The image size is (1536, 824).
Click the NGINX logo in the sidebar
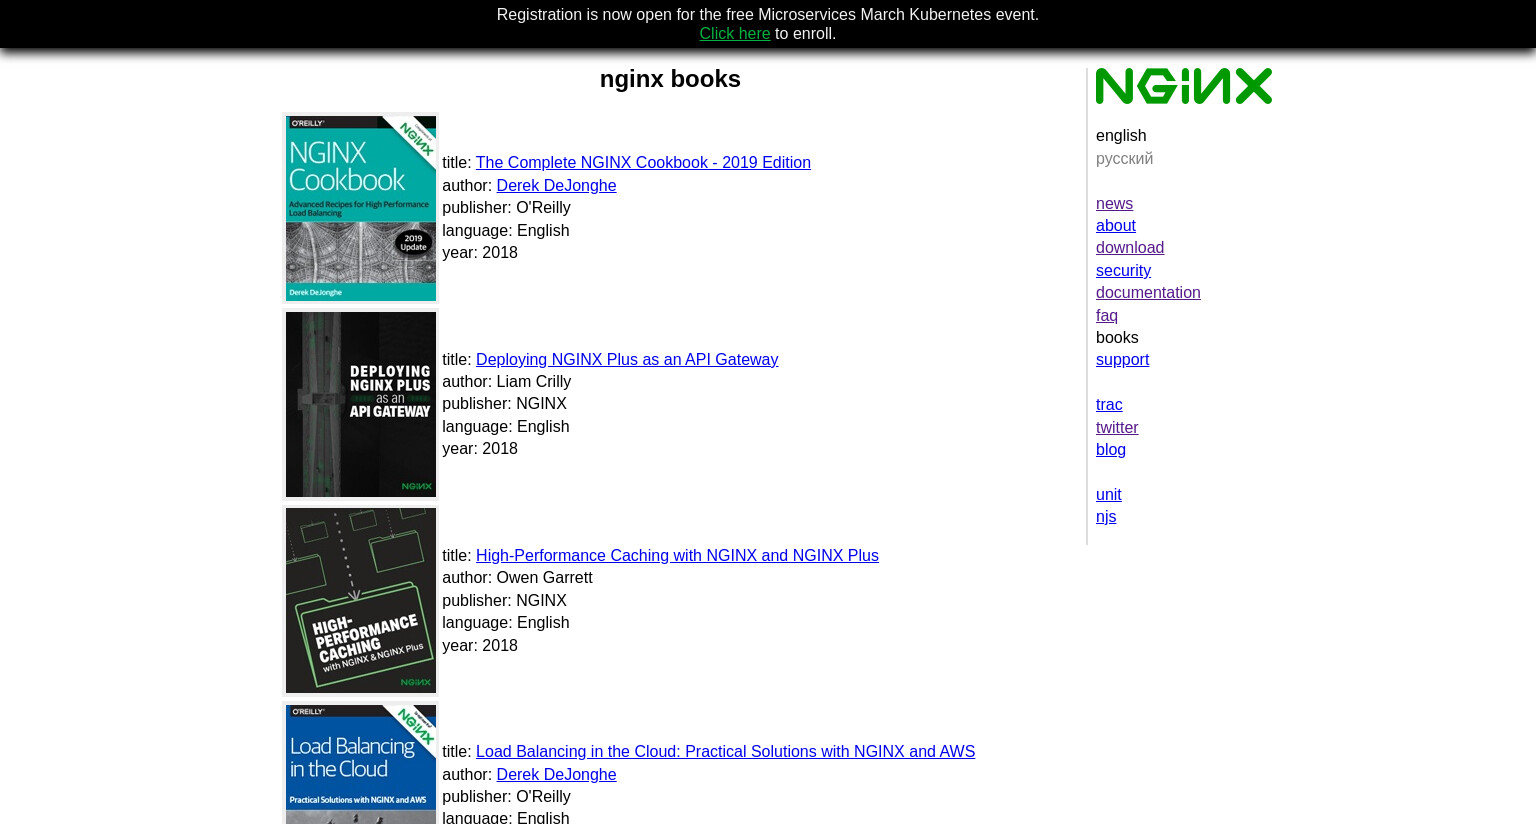[1183, 86]
